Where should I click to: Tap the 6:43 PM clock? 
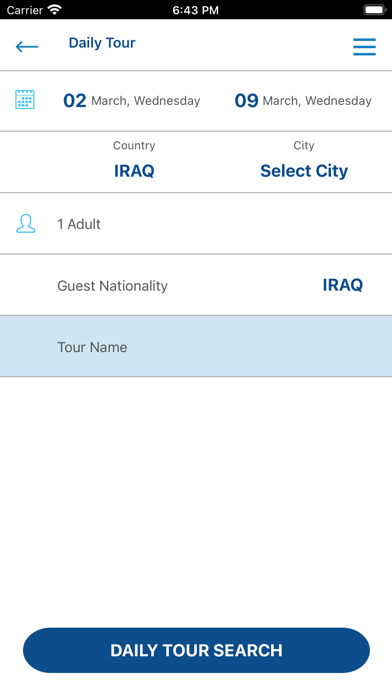click(195, 10)
